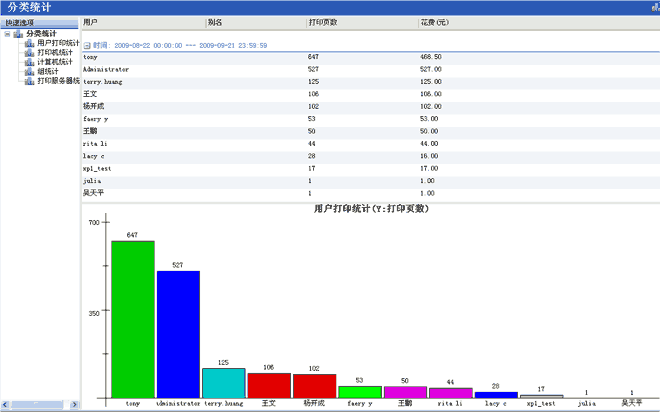Click the right arrow of the sidebar scrollbar
Image resolution: width=660 pixels, height=412 pixels.
click(74, 404)
